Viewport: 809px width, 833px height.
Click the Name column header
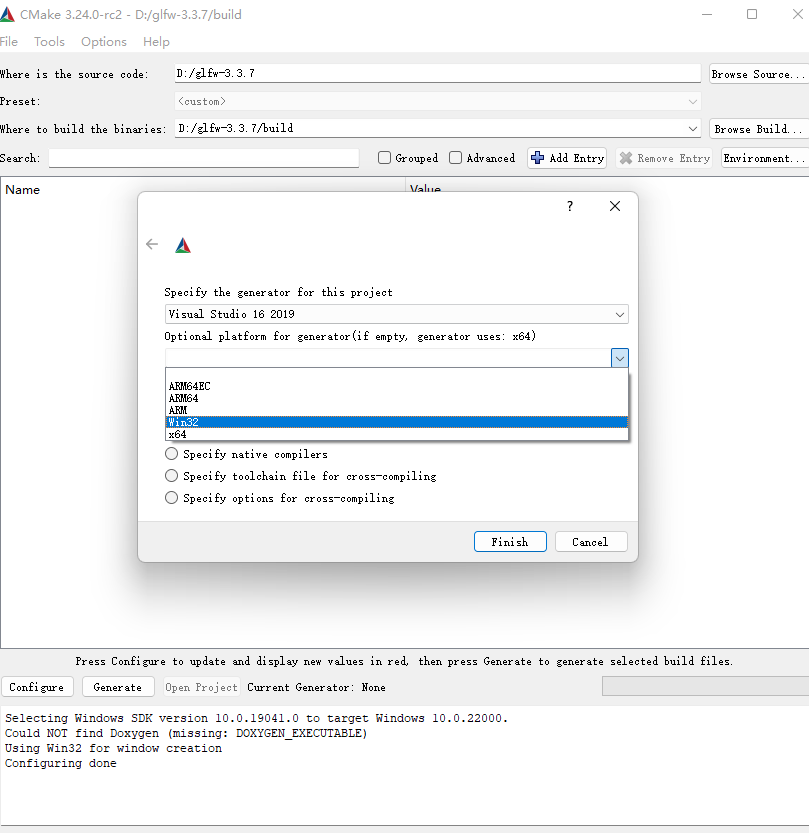(22, 190)
